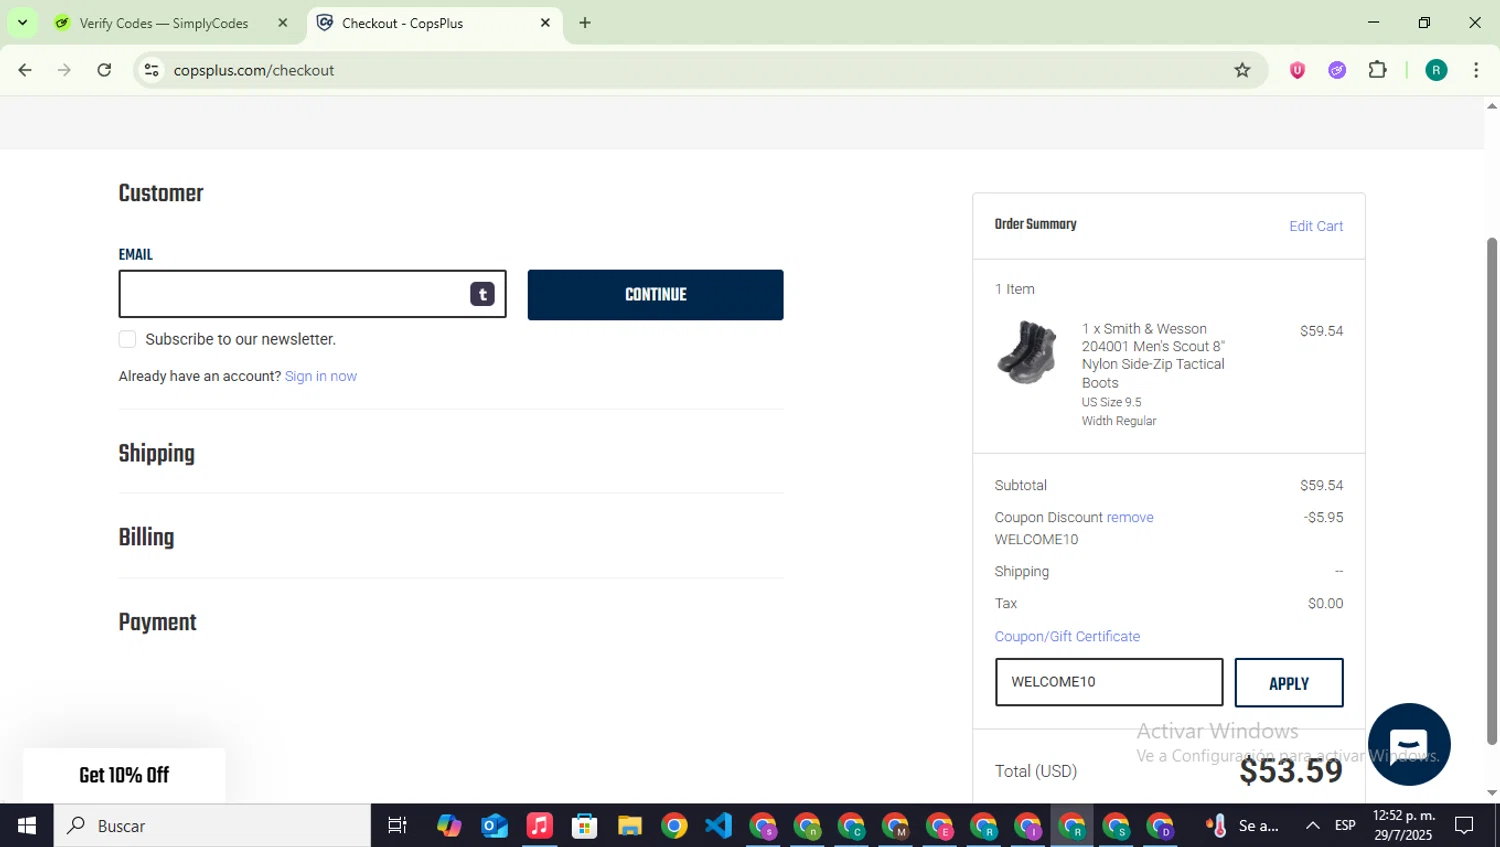1500x847 pixels.
Task: Click the Windows search box Buscar
Action: pyautogui.click(x=212, y=826)
